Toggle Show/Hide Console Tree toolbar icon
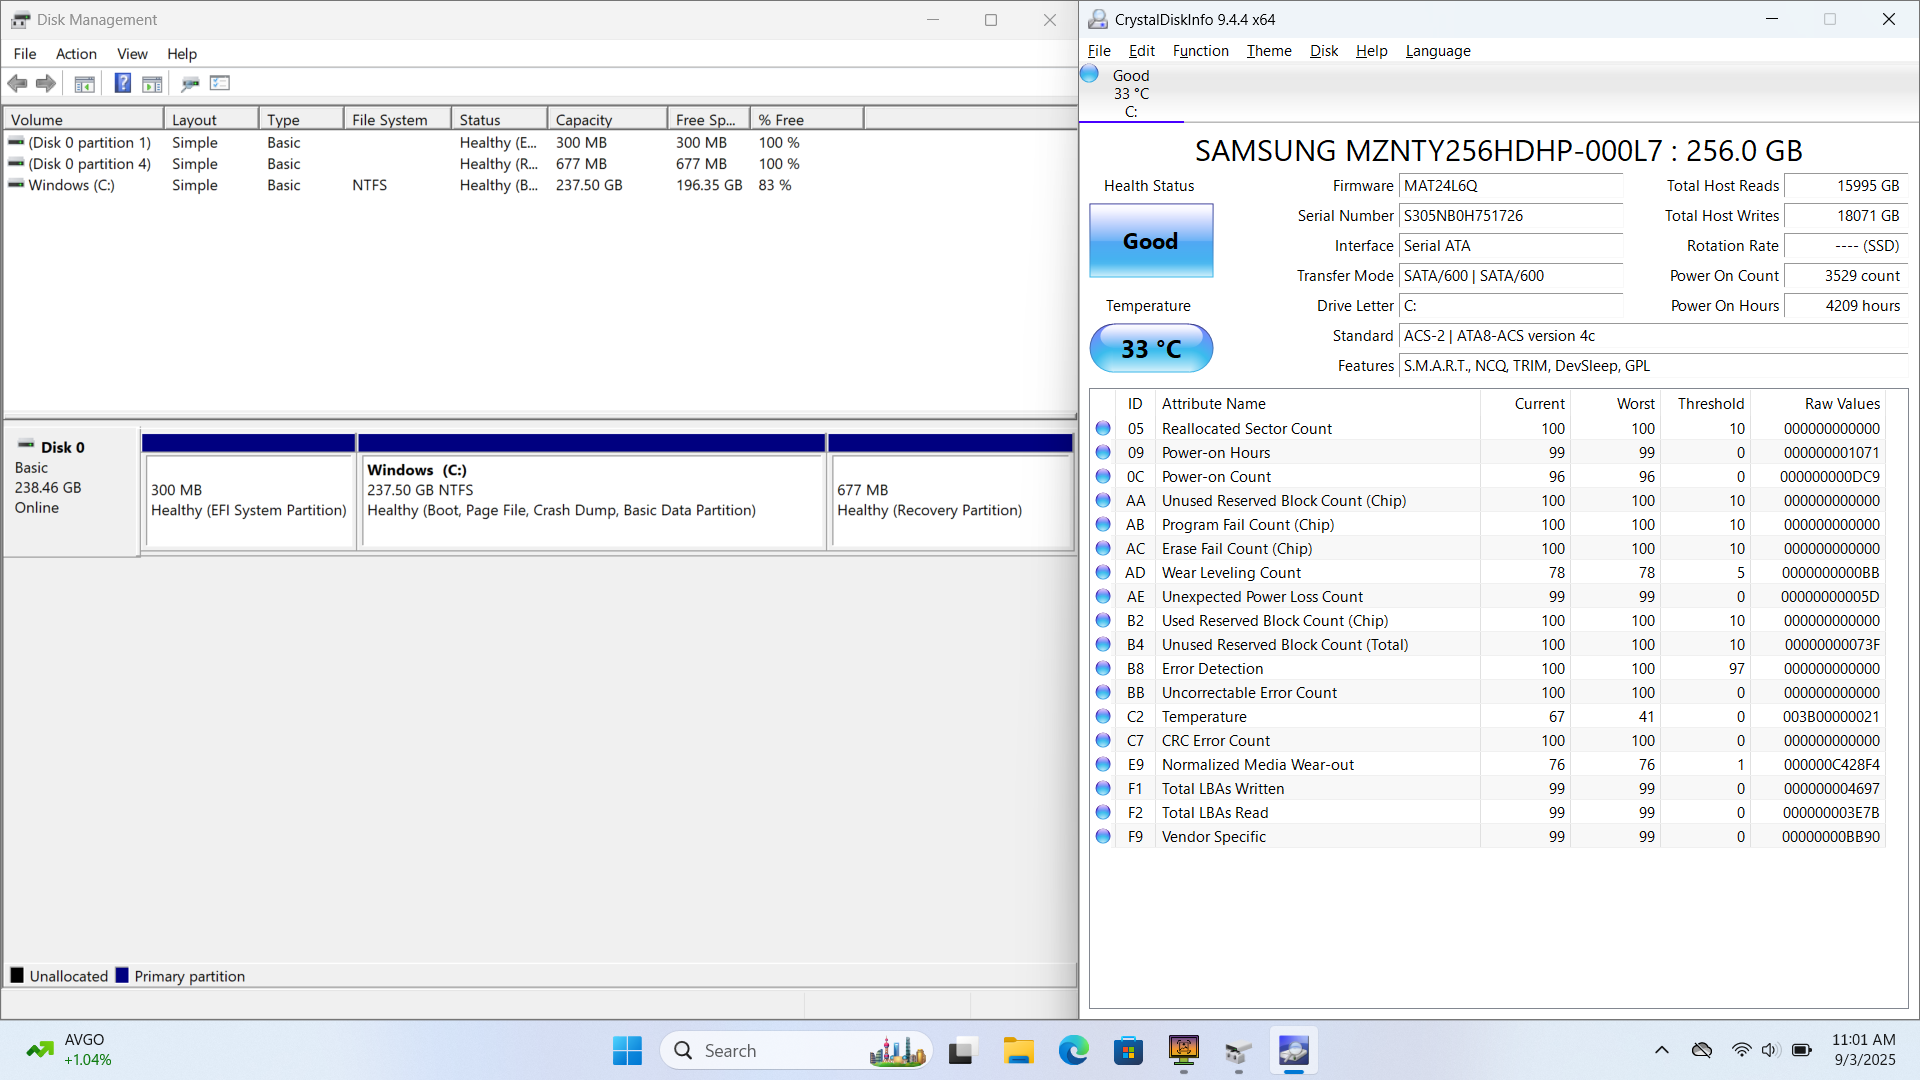This screenshot has height=1080, width=1920. (x=85, y=84)
